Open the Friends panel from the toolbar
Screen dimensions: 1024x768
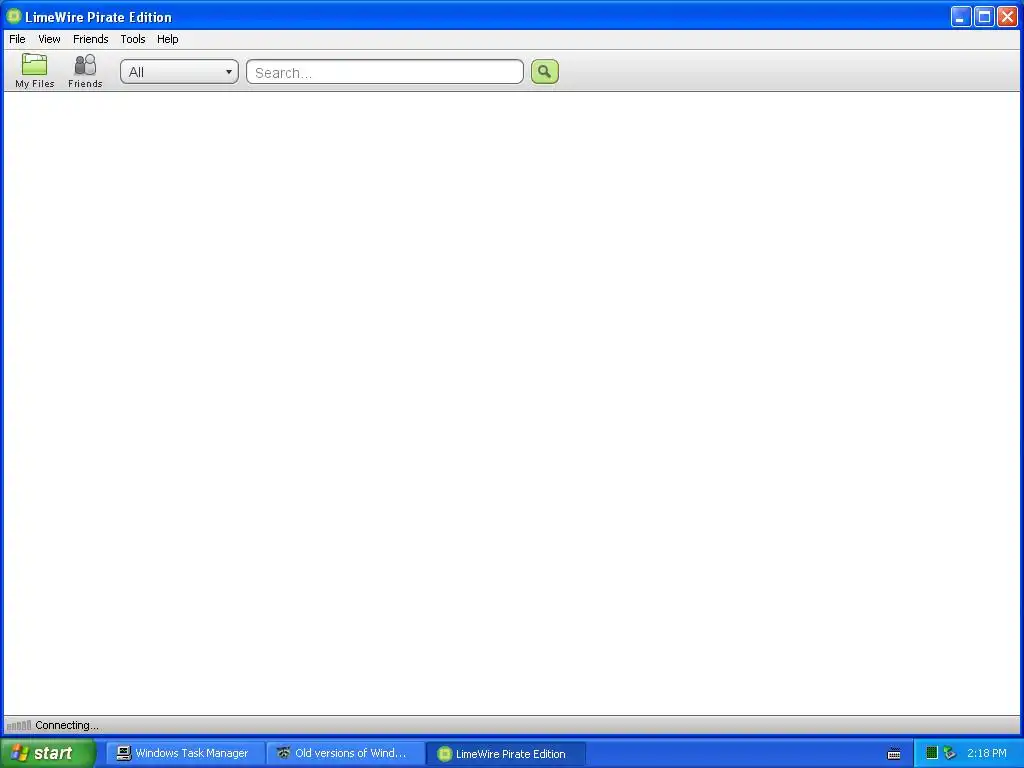click(x=85, y=71)
